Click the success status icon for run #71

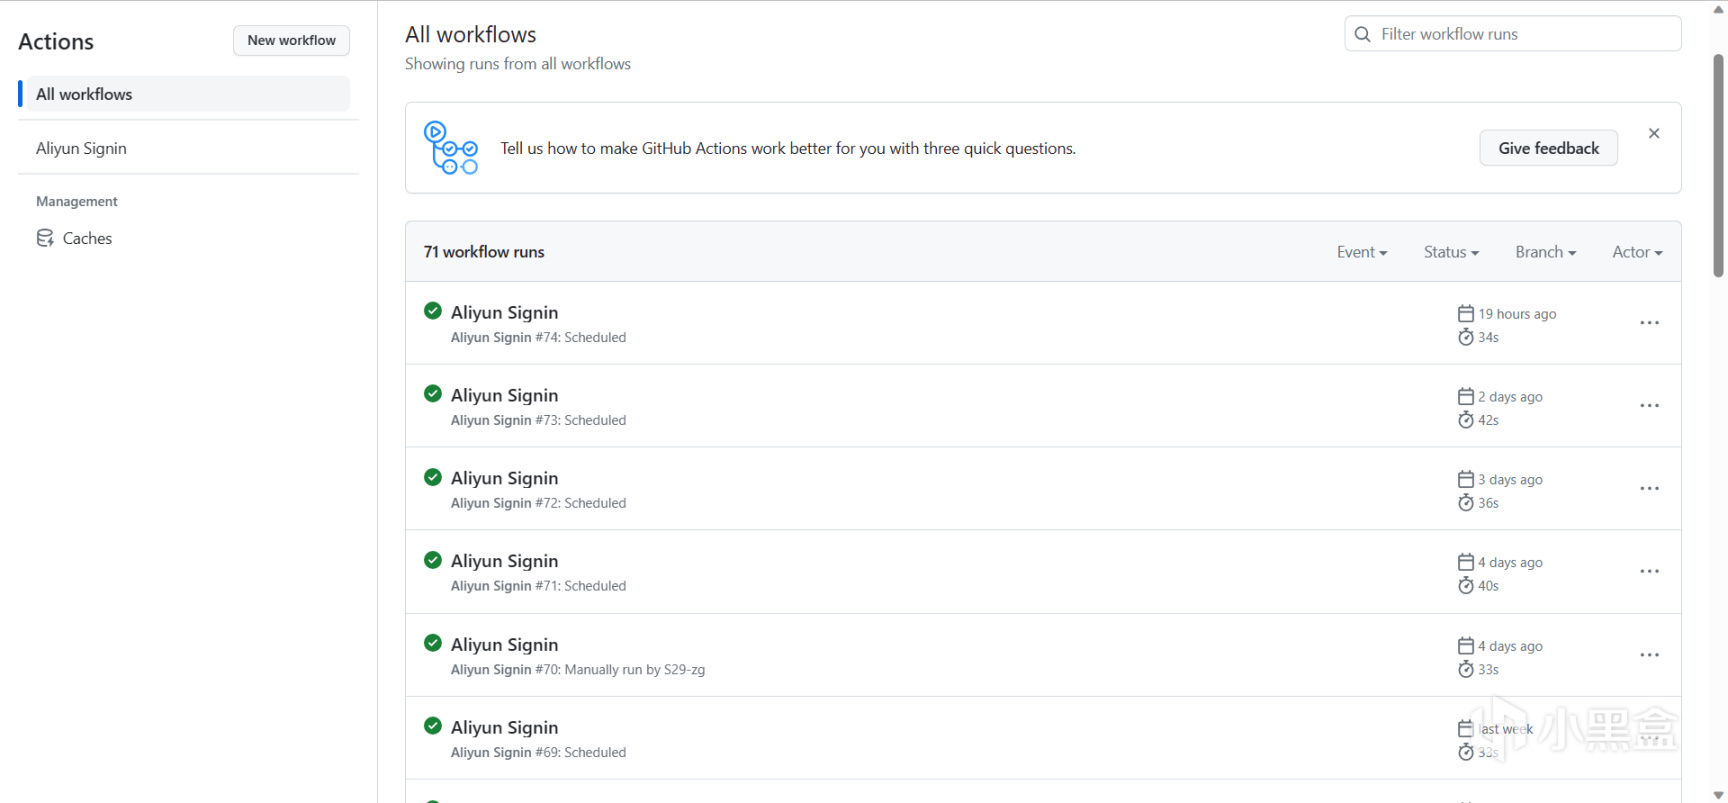pyautogui.click(x=433, y=560)
